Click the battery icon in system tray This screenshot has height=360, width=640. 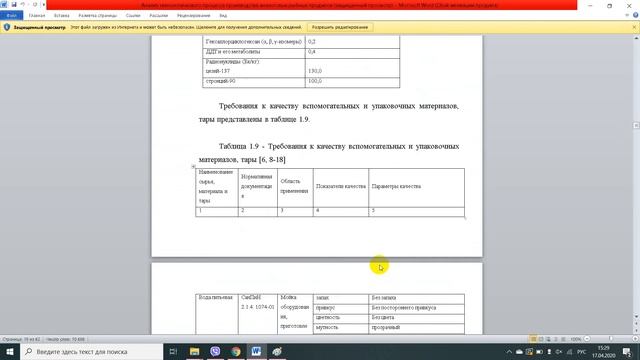coord(539,352)
